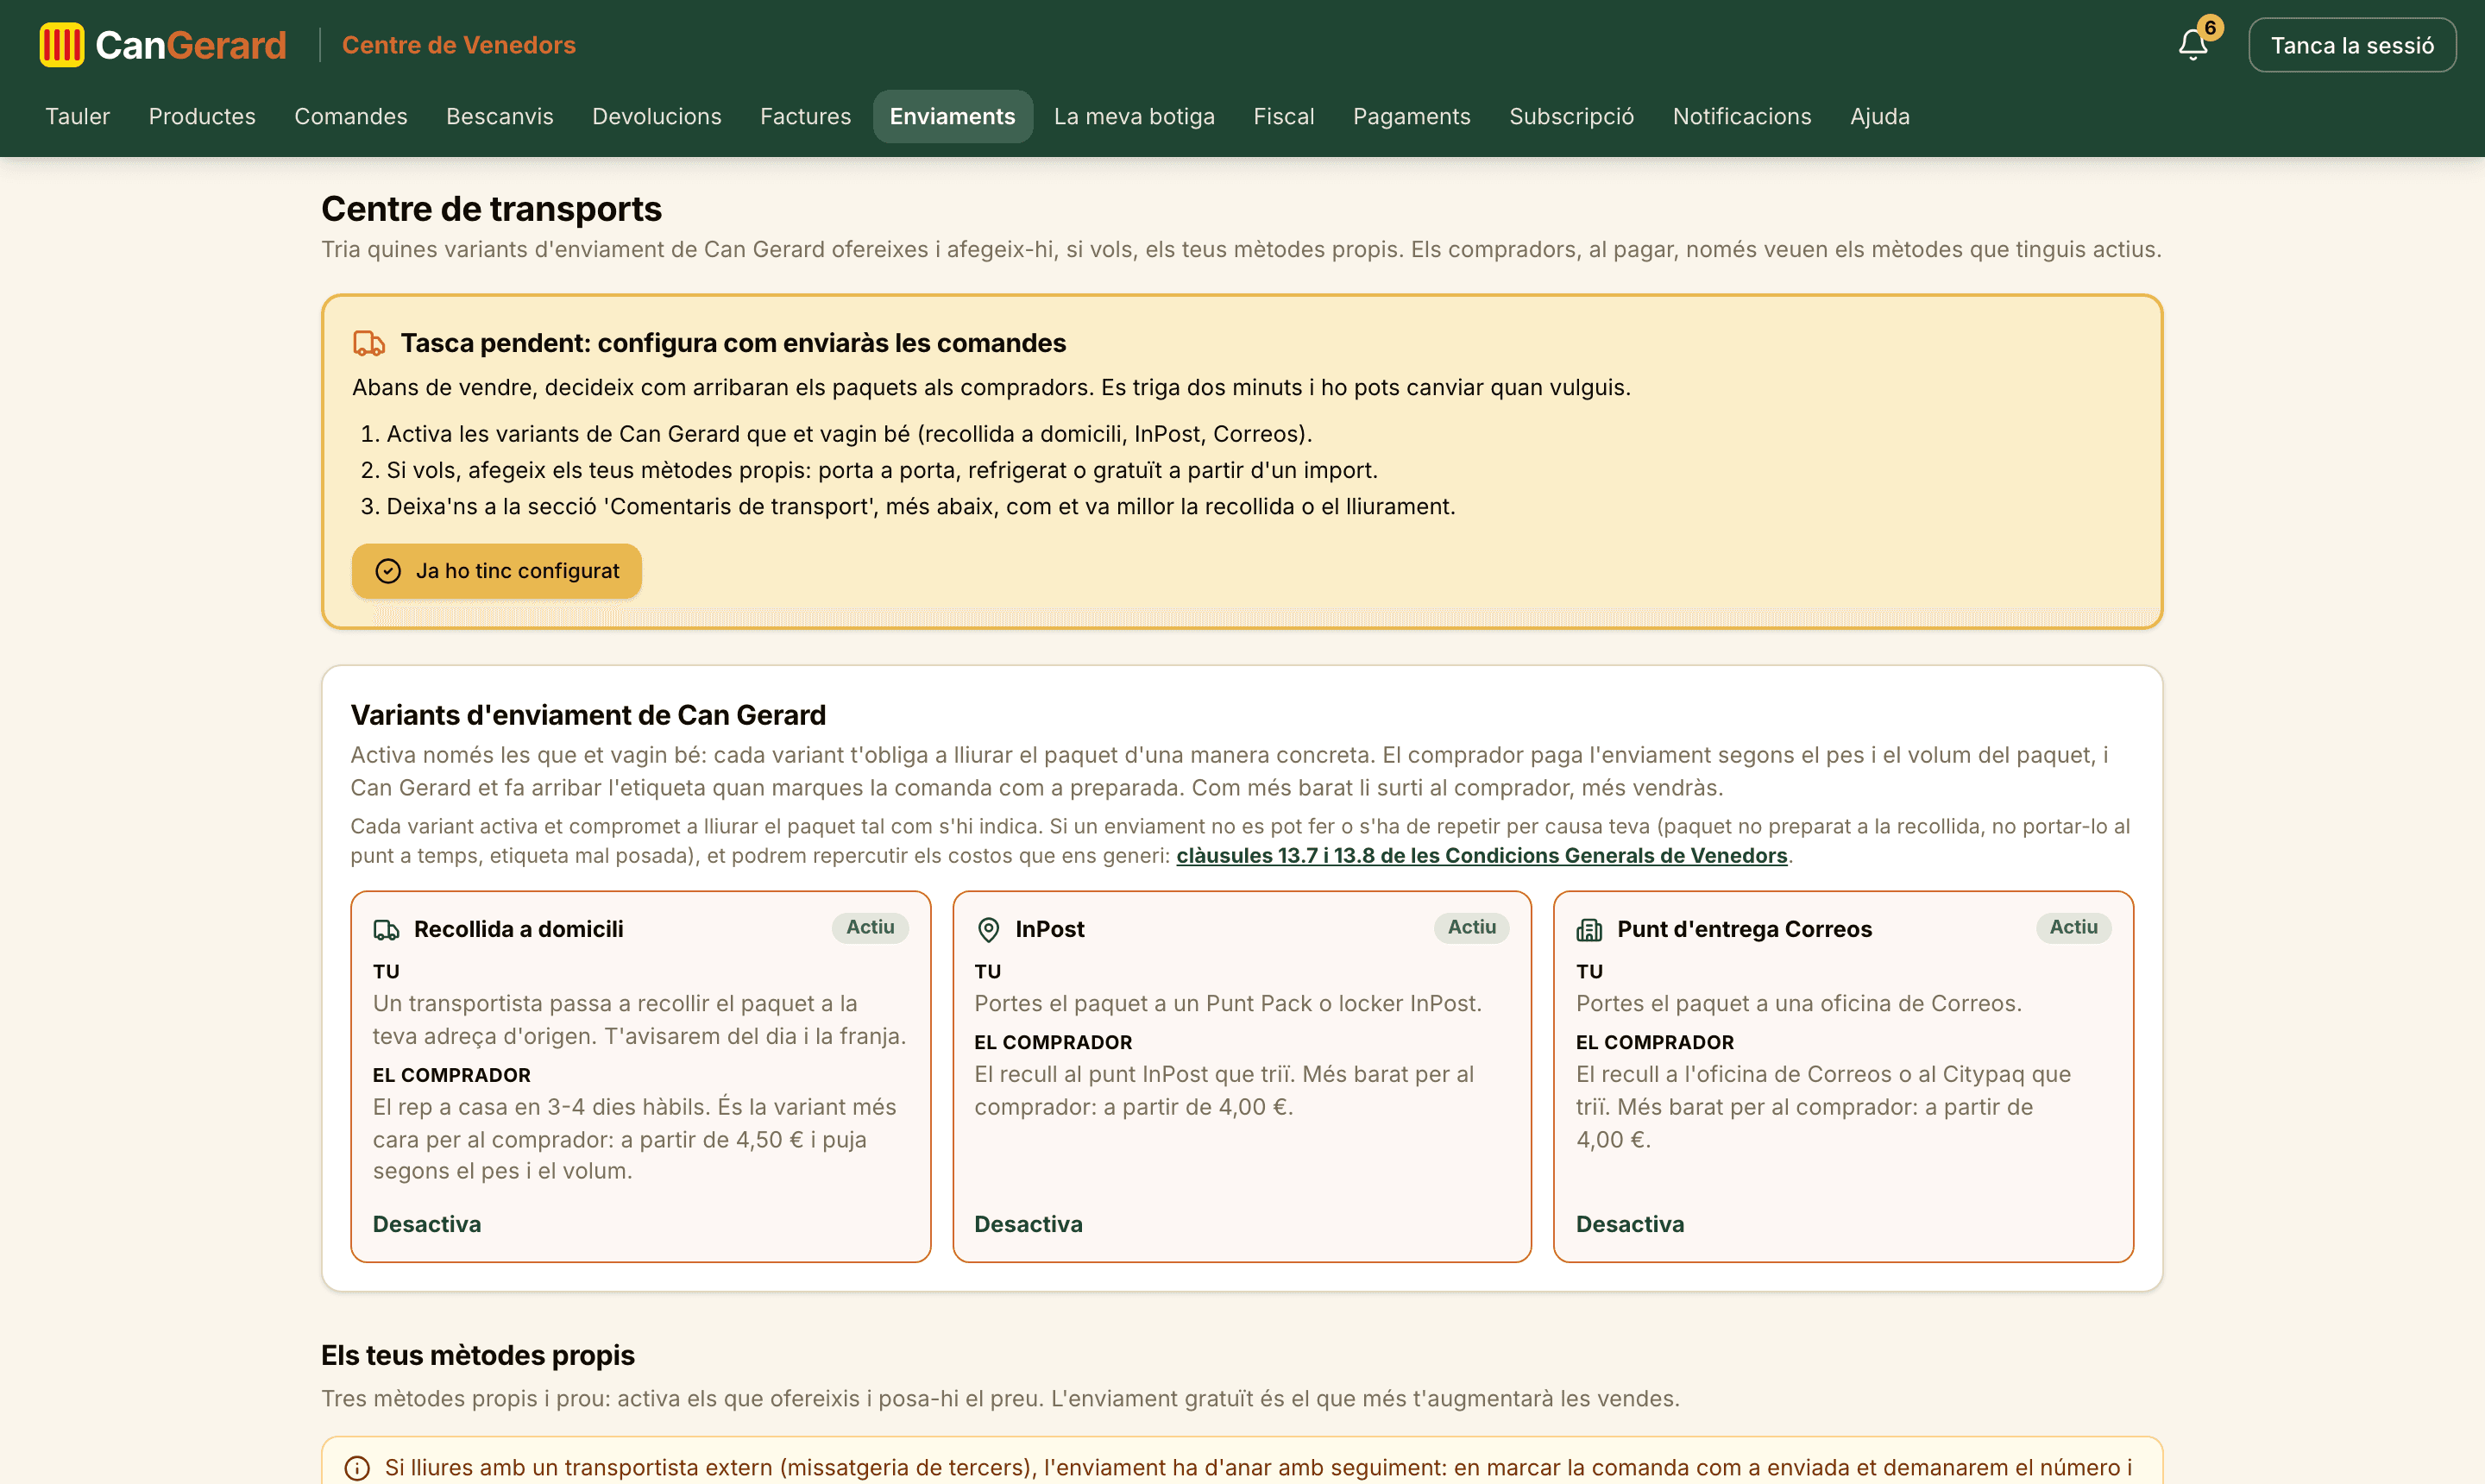Viewport: 2485px width, 1484px height.
Task: Click the truck icon beside Tasca pendent
Action: click(369, 343)
